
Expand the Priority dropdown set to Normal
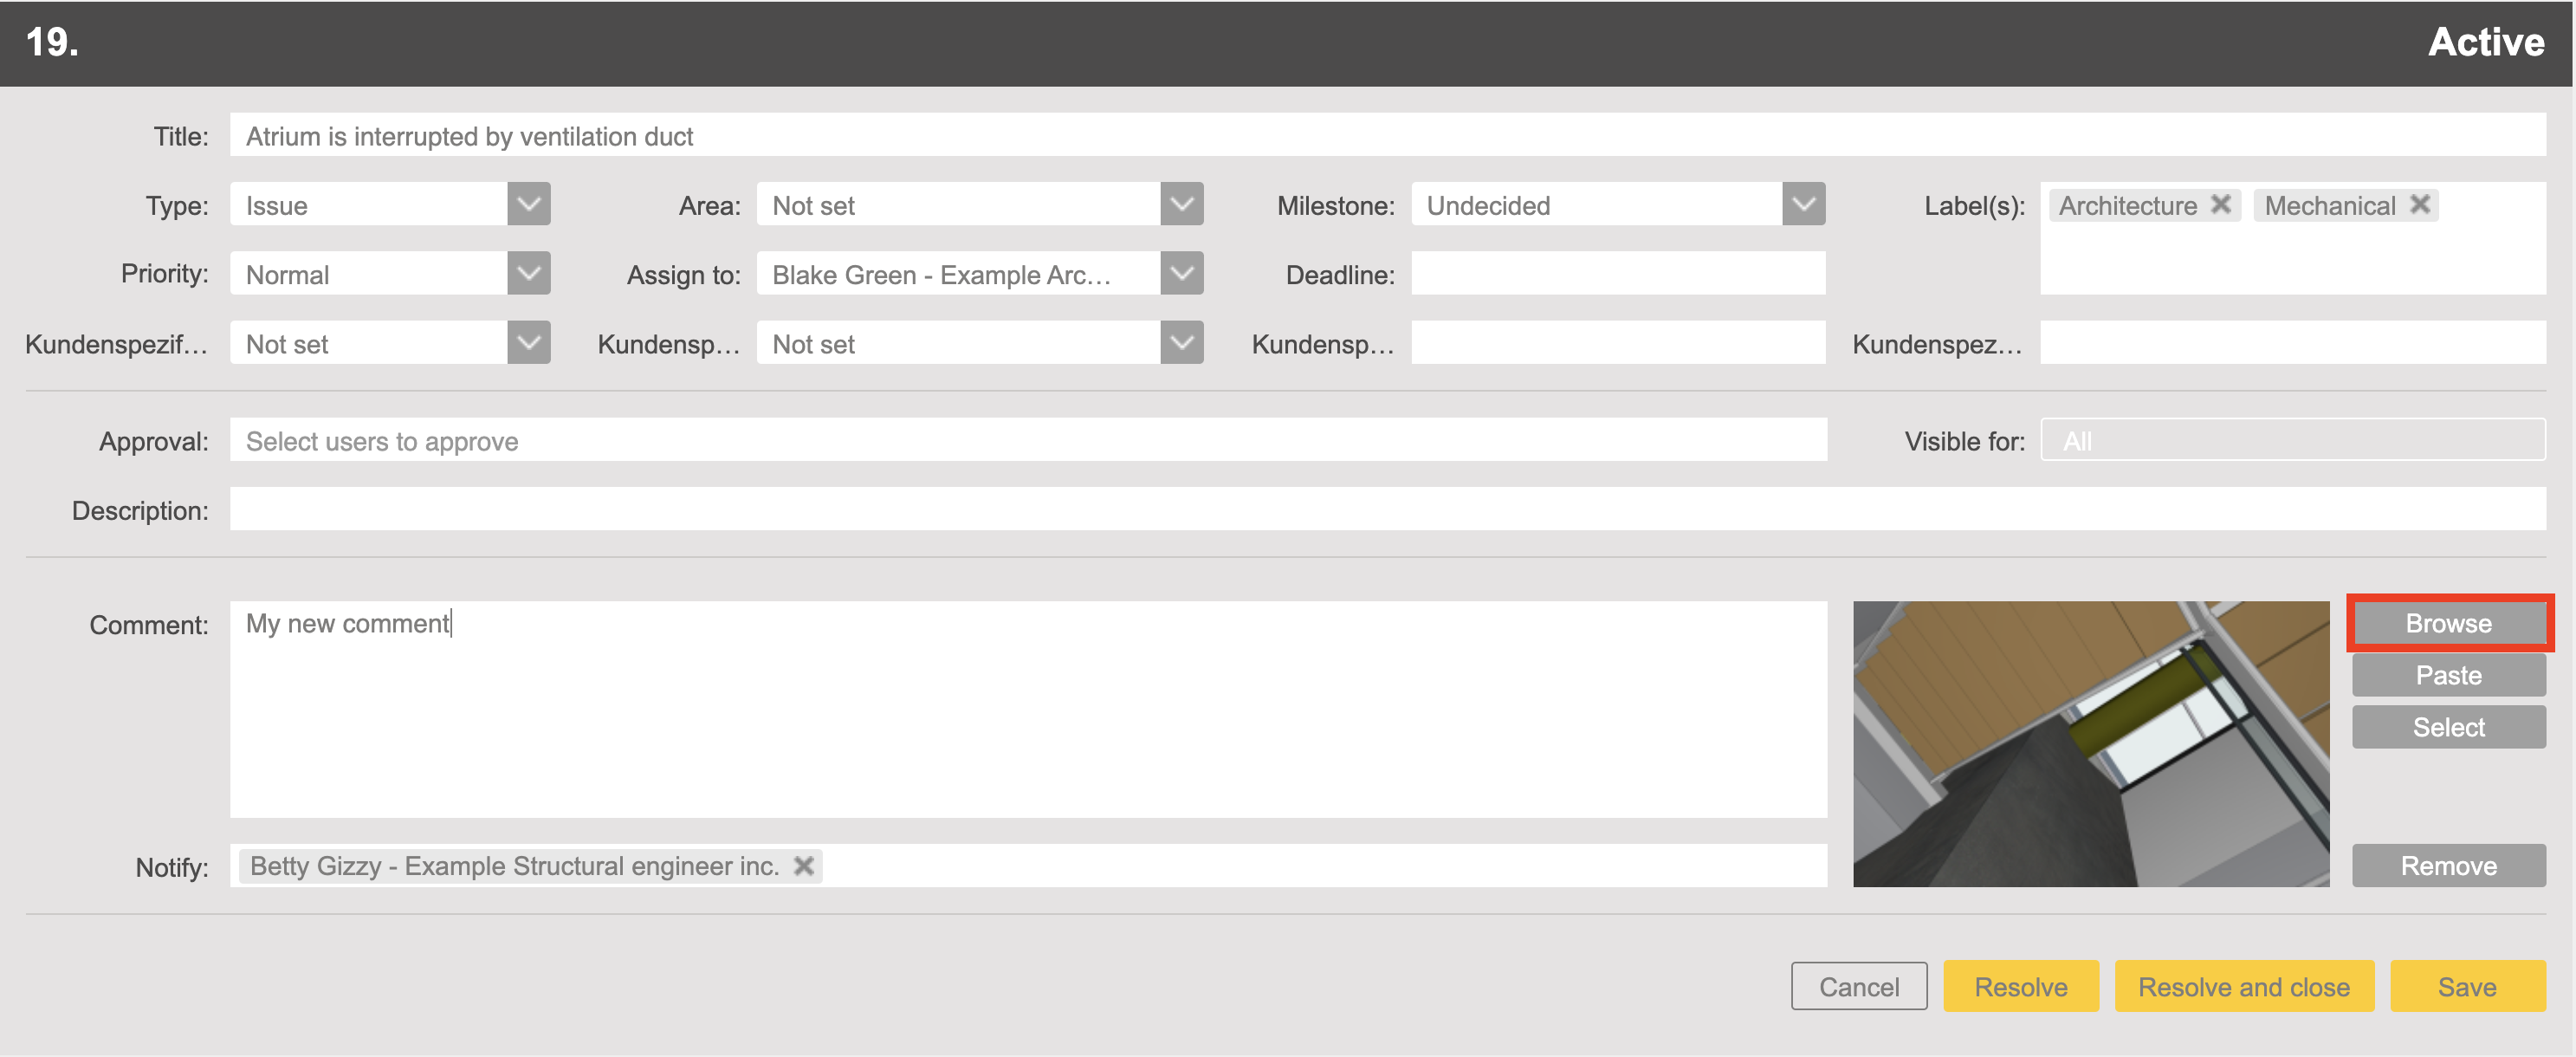click(528, 273)
